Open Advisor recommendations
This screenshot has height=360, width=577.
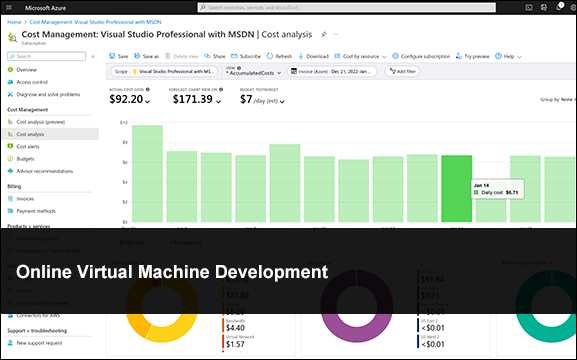click(45, 171)
